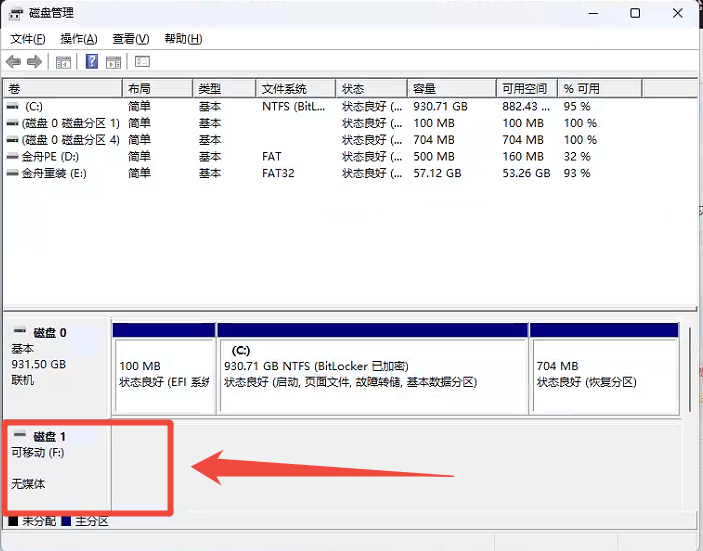Sort by the 文件系统 column header
703x551 pixels.
(x=296, y=88)
